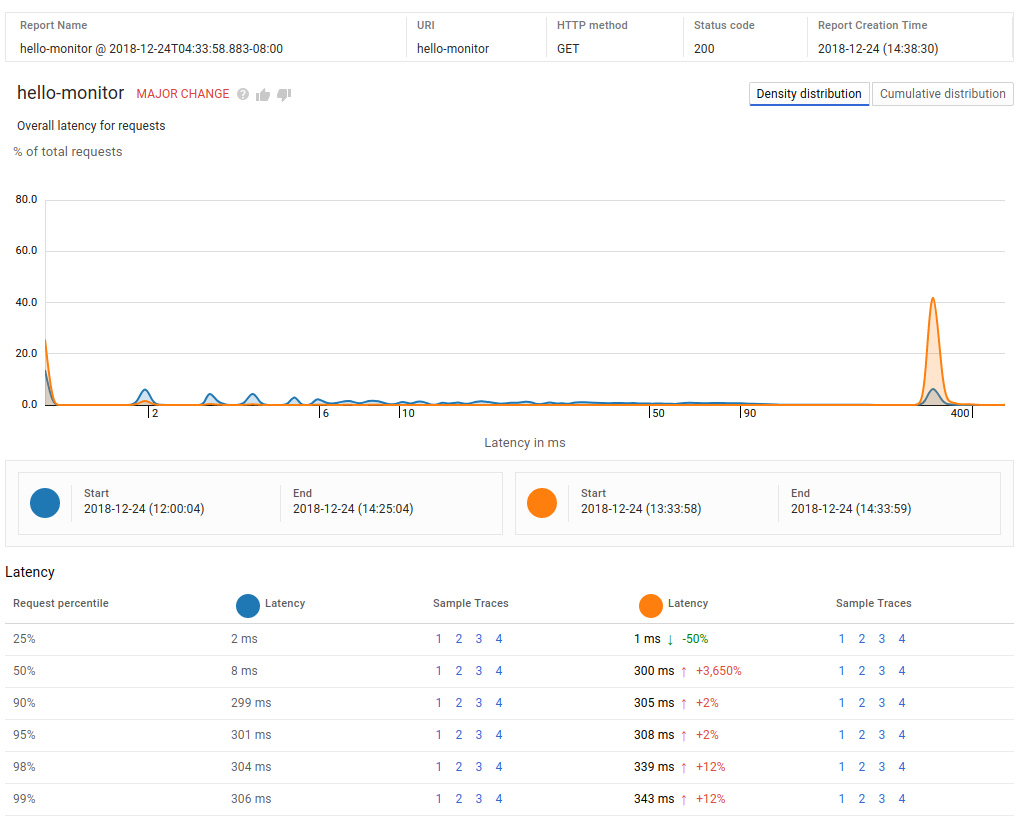This screenshot has width=1028, height=823.
Task: Open orange sample trace 4 for 50%
Action: coord(901,672)
